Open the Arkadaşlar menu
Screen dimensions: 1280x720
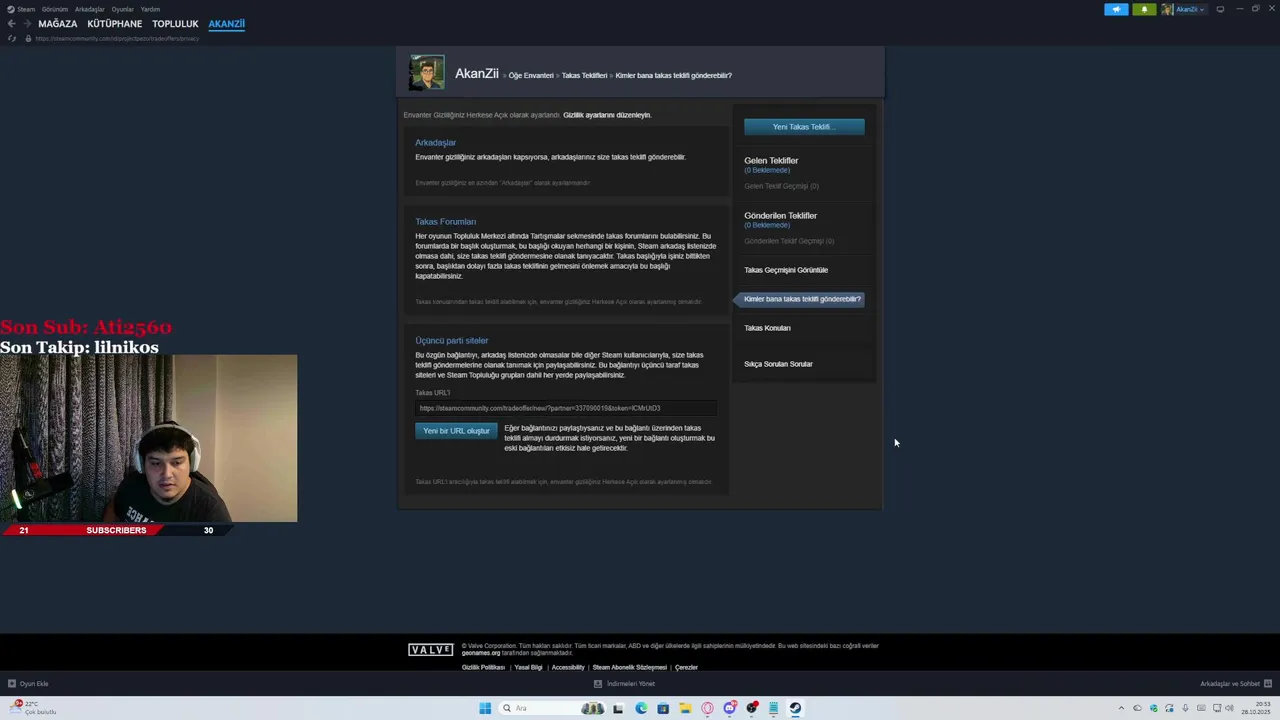(90, 9)
